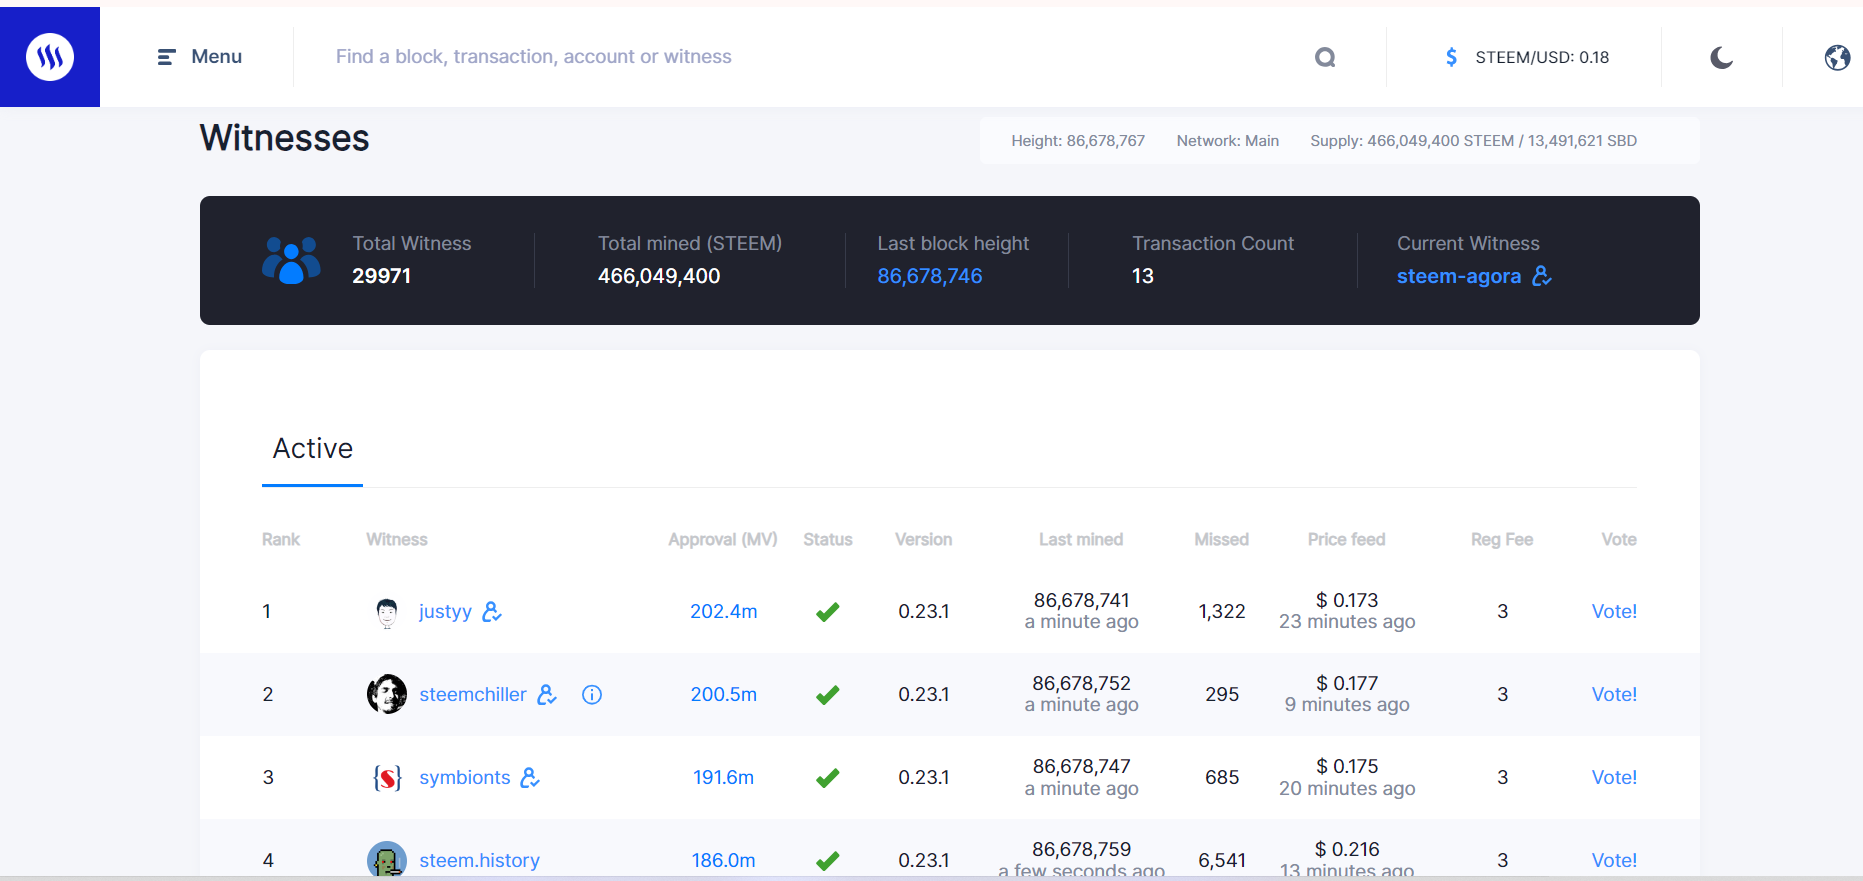This screenshot has width=1863, height=881.
Task: Focus the block or transaction search field
Action: point(810,57)
